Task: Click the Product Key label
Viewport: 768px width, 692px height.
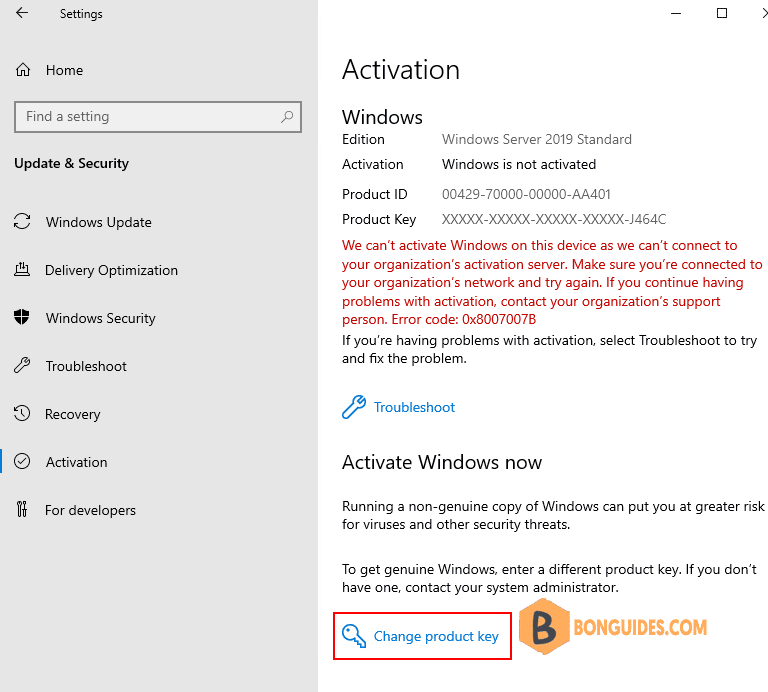Action: (379, 219)
